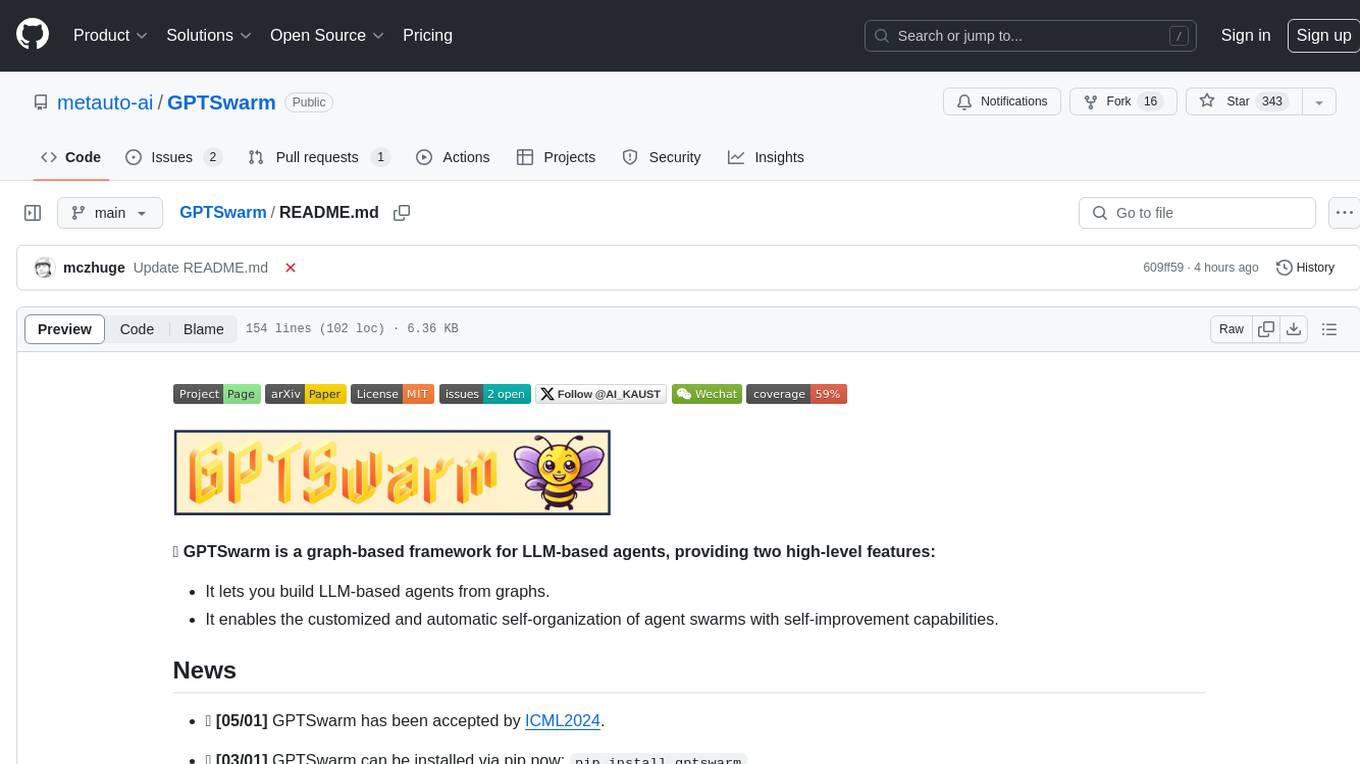Click the arXiv Paper badge
Screen dimensions: 1360x764
[x=305, y=394]
